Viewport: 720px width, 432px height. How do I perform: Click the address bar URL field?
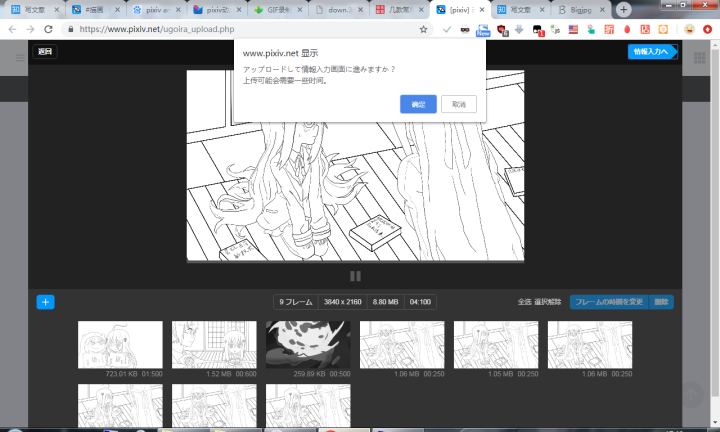pyautogui.click(x=246, y=29)
